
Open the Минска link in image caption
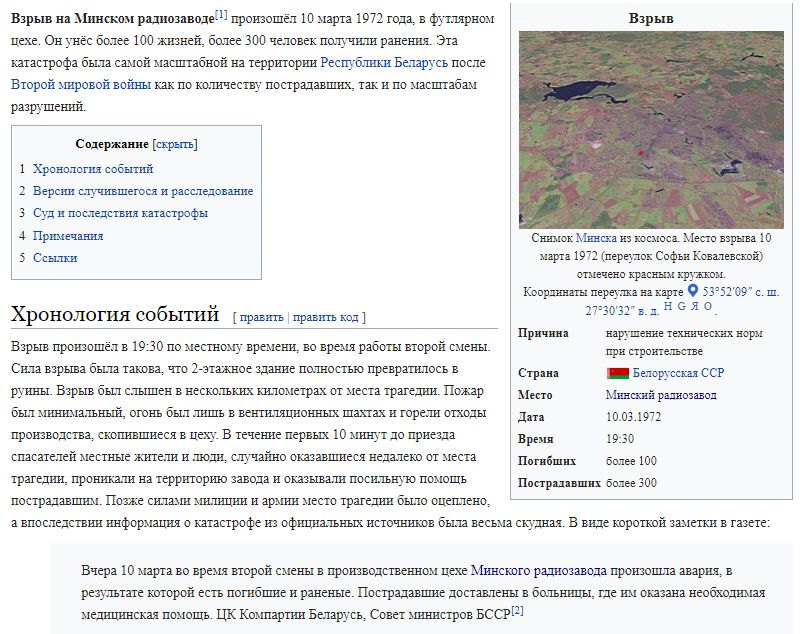coord(596,238)
